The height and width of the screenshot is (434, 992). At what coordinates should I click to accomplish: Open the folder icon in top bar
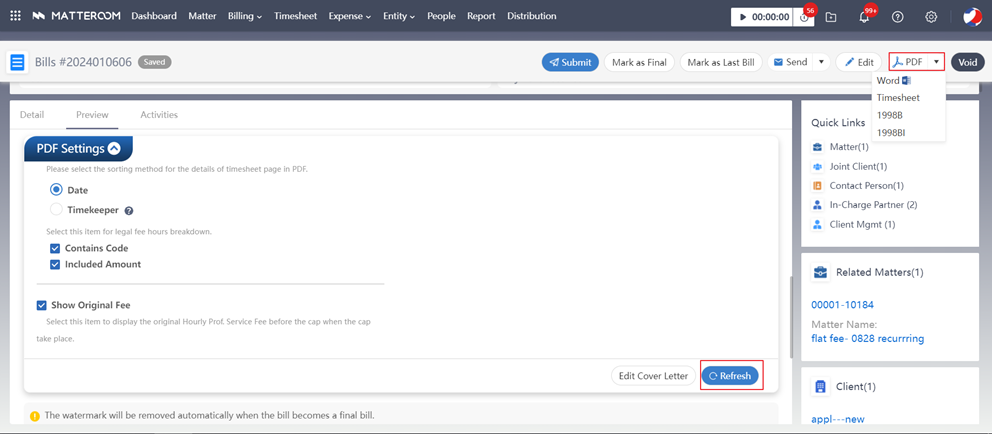(x=831, y=17)
